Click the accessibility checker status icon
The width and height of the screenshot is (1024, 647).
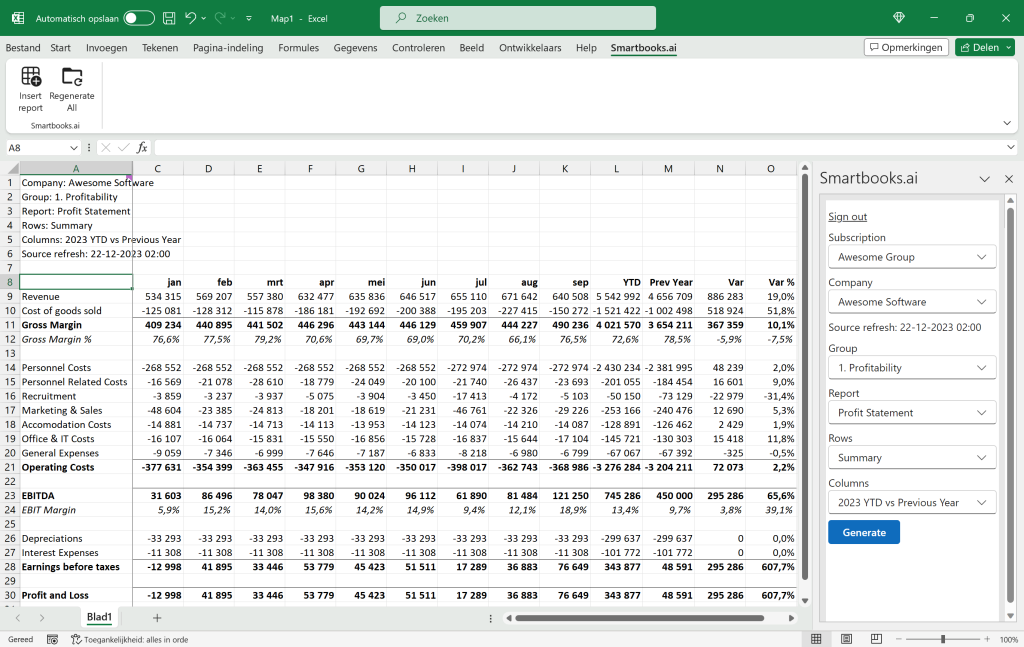coord(76,640)
